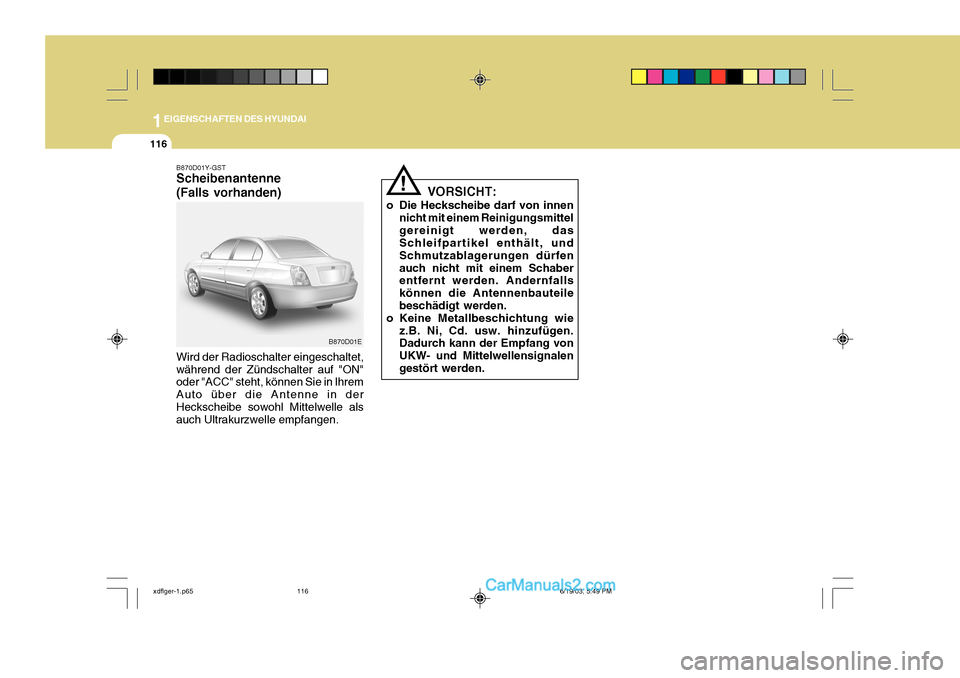Open the silver sedan illustration
The width and height of the screenshot is (960, 678).
pyautogui.click(x=270, y=274)
